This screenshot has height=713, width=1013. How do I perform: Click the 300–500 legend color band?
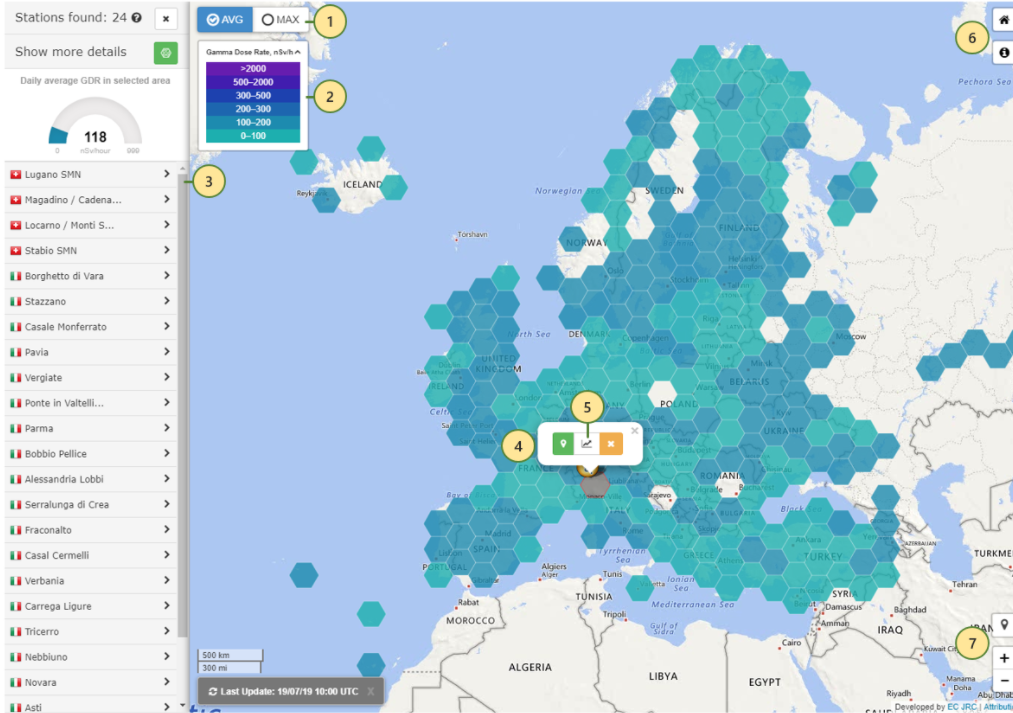pos(253,96)
